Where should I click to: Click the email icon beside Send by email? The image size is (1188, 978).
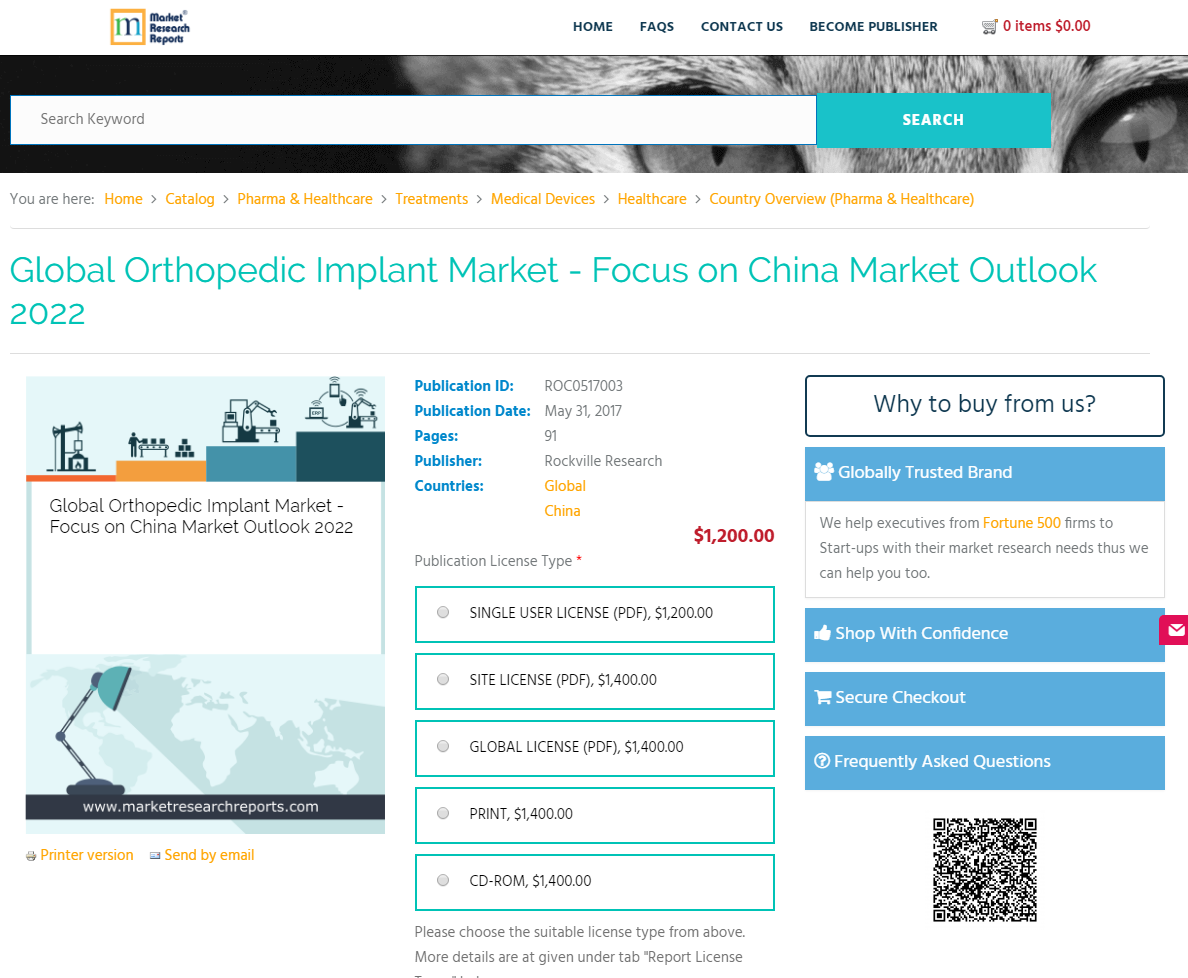[x=155, y=855]
